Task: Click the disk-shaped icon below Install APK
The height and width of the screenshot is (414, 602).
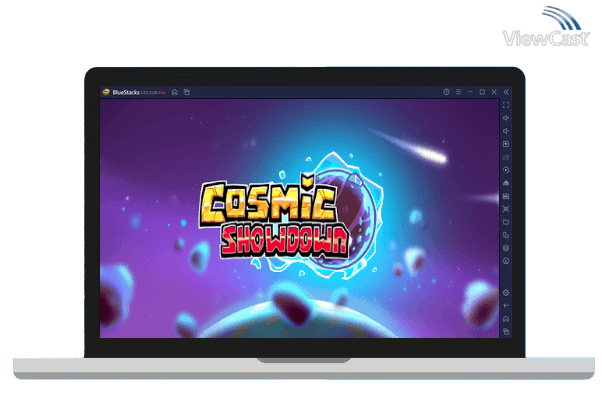Action: 506,196
